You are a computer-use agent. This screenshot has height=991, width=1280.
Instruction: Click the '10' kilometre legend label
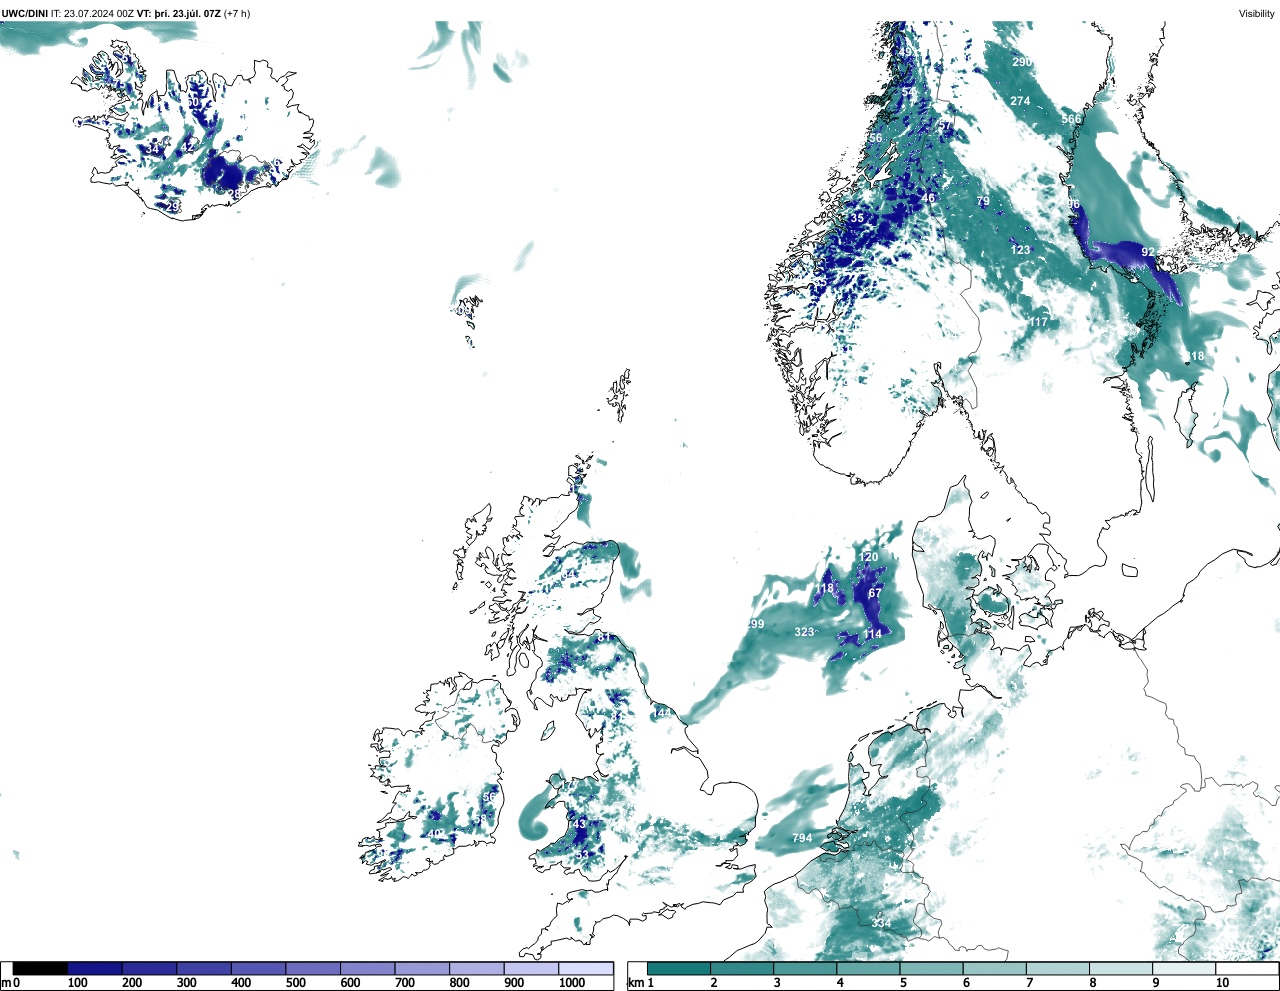click(1222, 983)
